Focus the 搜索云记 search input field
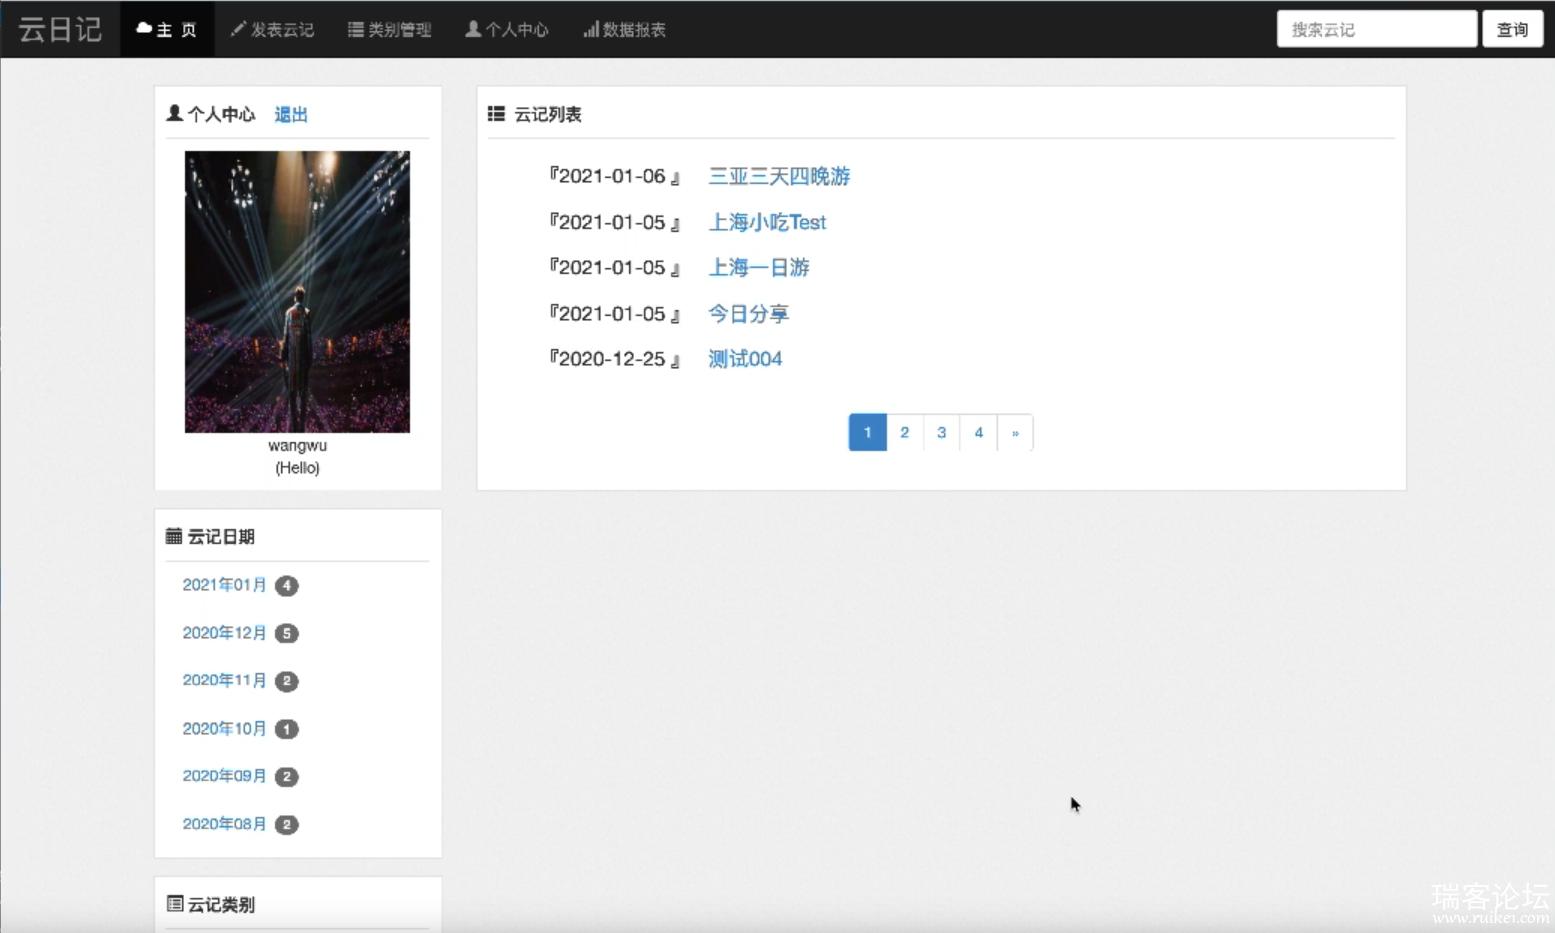The height and width of the screenshot is (933, 1555). [x=1376, y=29]
